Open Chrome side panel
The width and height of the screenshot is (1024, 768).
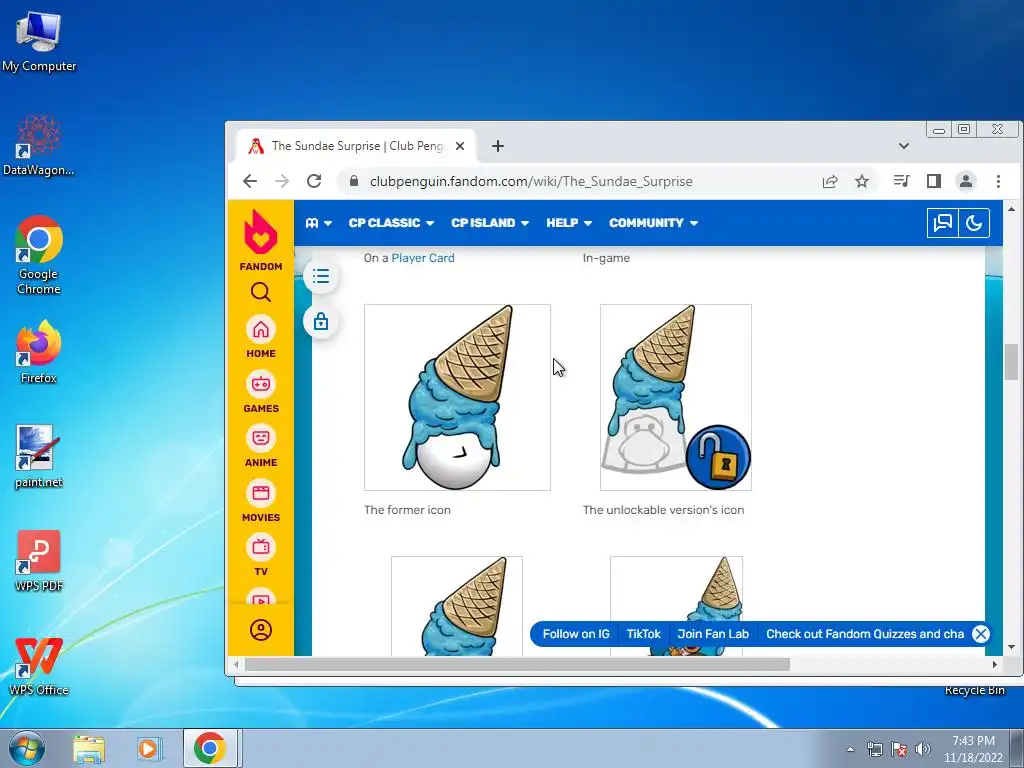934,181
